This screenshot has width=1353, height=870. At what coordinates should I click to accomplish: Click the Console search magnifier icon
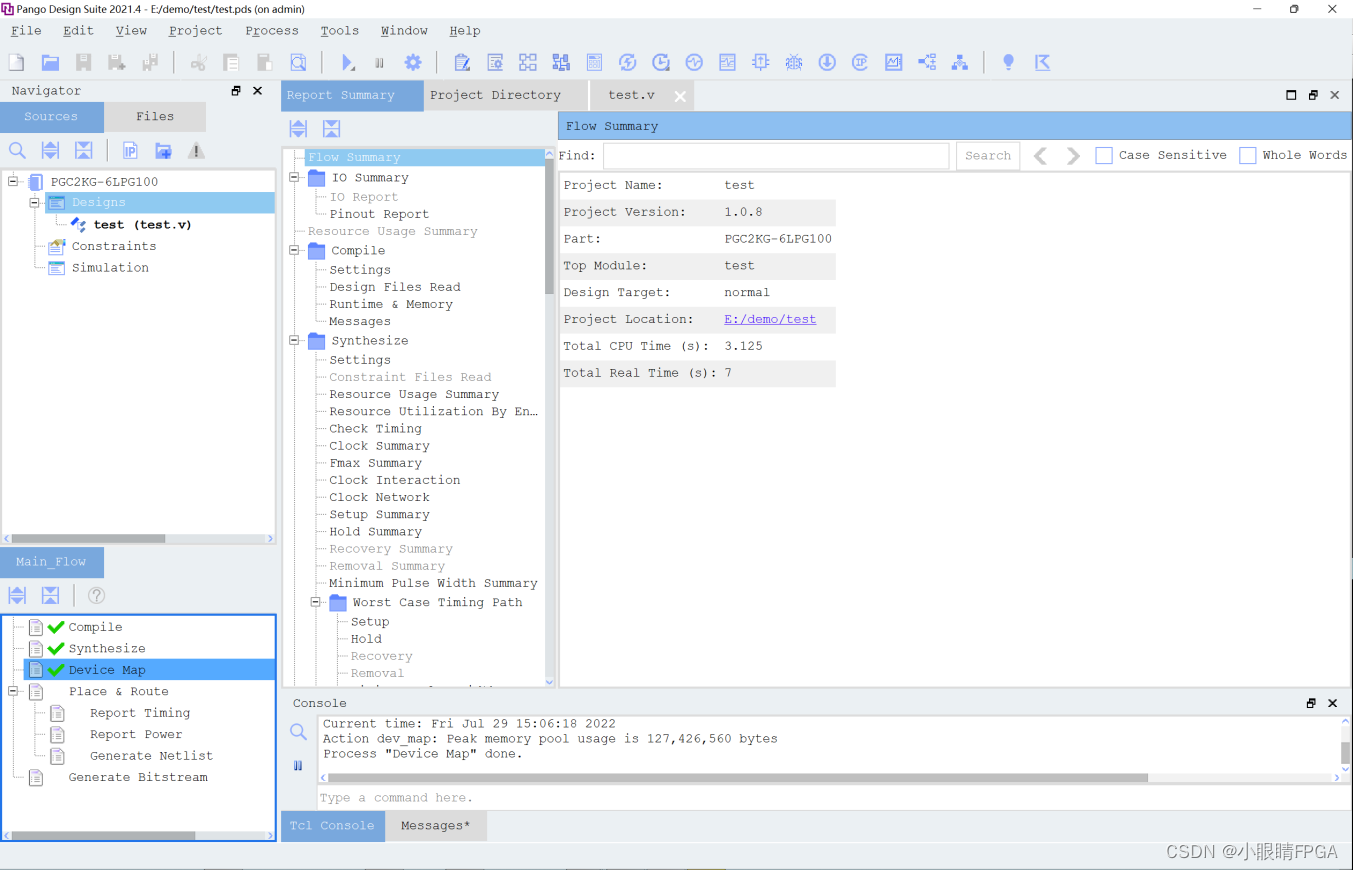[x=298, y=733]
